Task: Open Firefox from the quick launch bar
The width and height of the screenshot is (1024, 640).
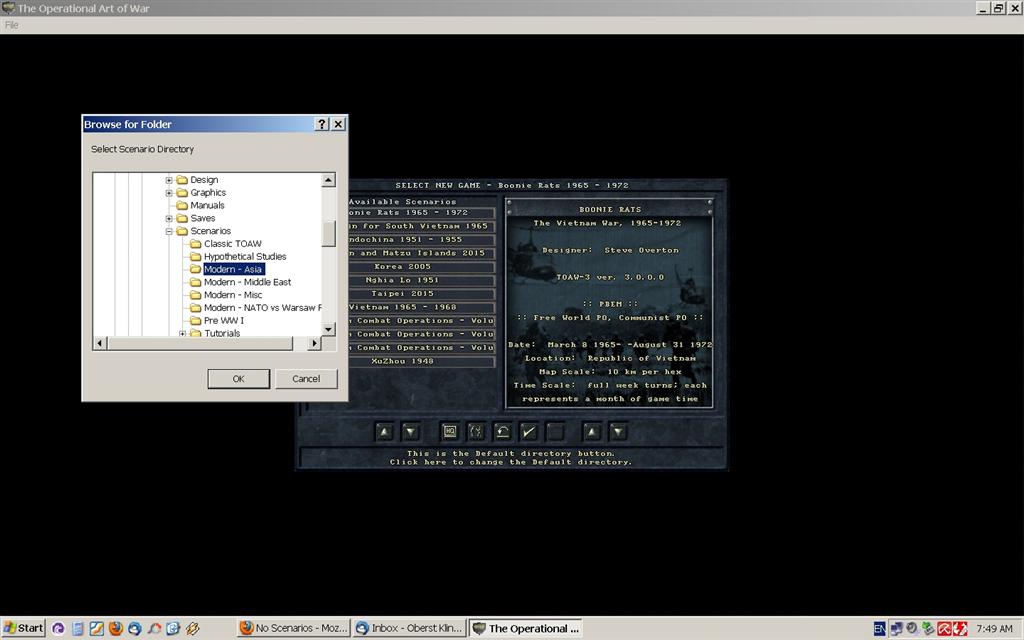Action: click(x=116, y=628)
